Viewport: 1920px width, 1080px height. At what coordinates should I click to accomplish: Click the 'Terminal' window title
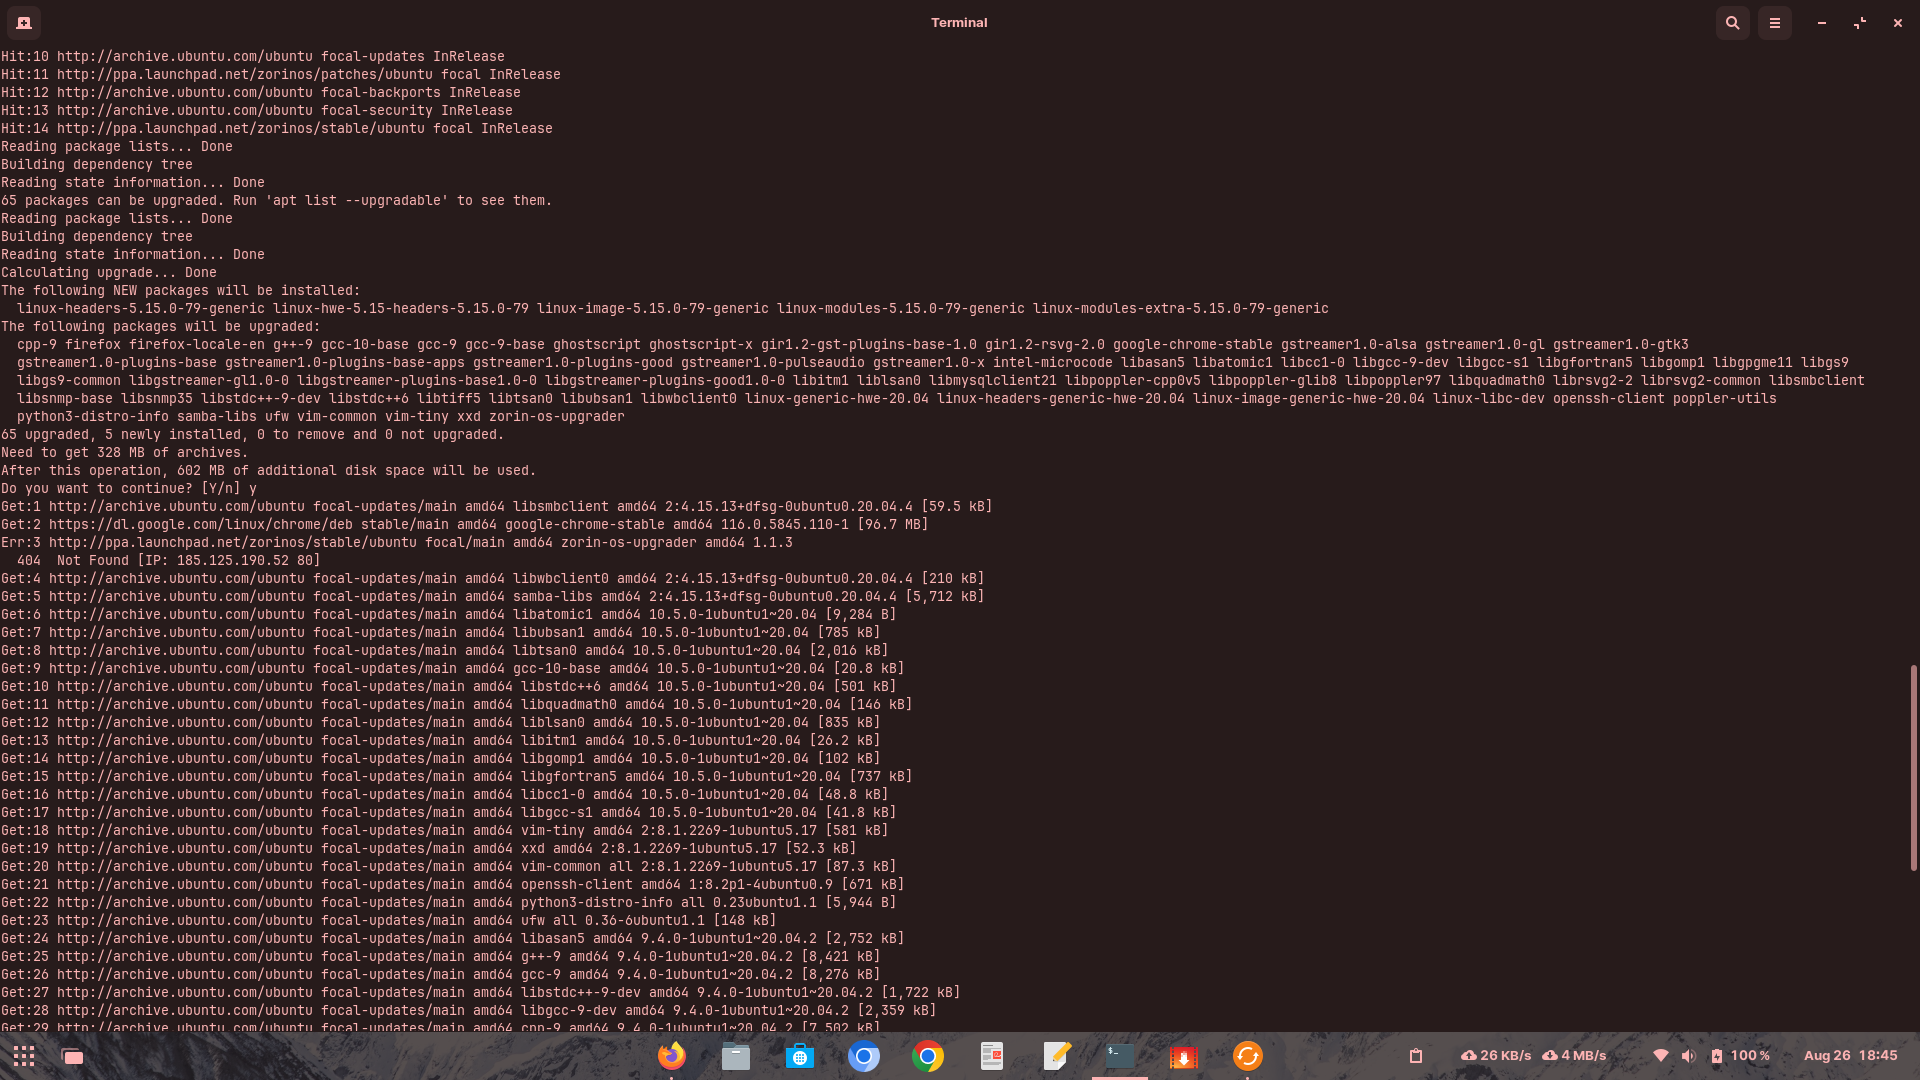pyautogui.click(x=959, y=22)
